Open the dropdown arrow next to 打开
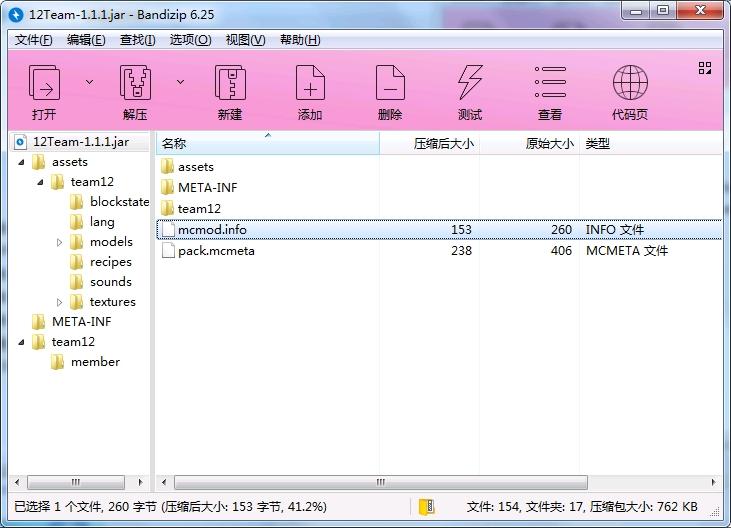This screenshot has height=528, width=731. point(90,82)
